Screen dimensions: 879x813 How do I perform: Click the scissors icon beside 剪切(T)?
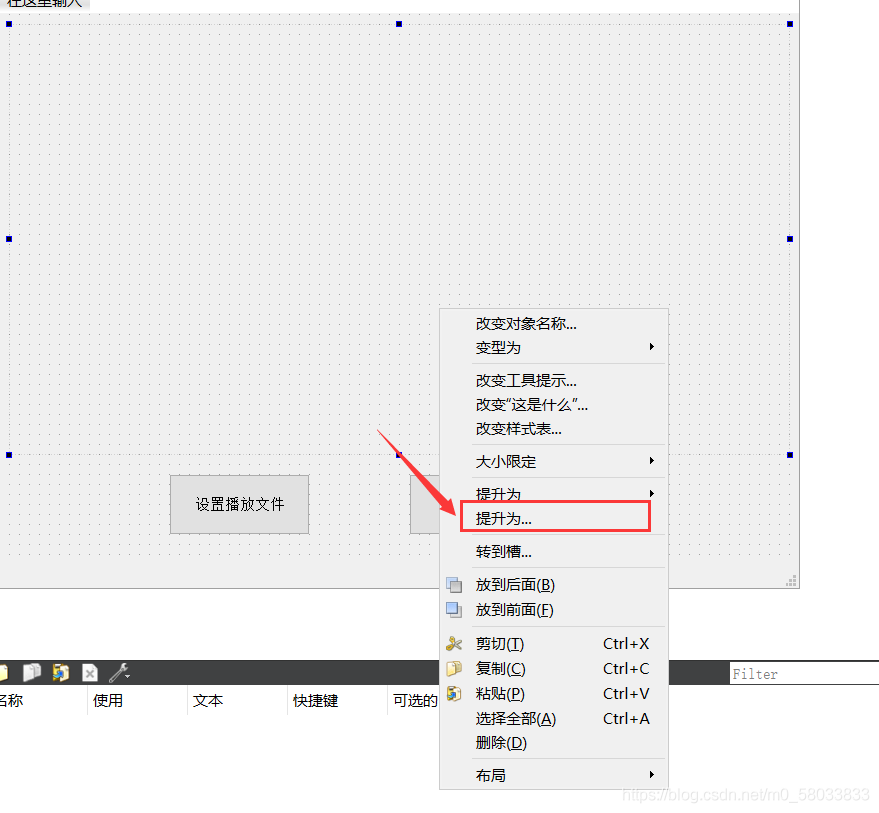tap(454, 644)
